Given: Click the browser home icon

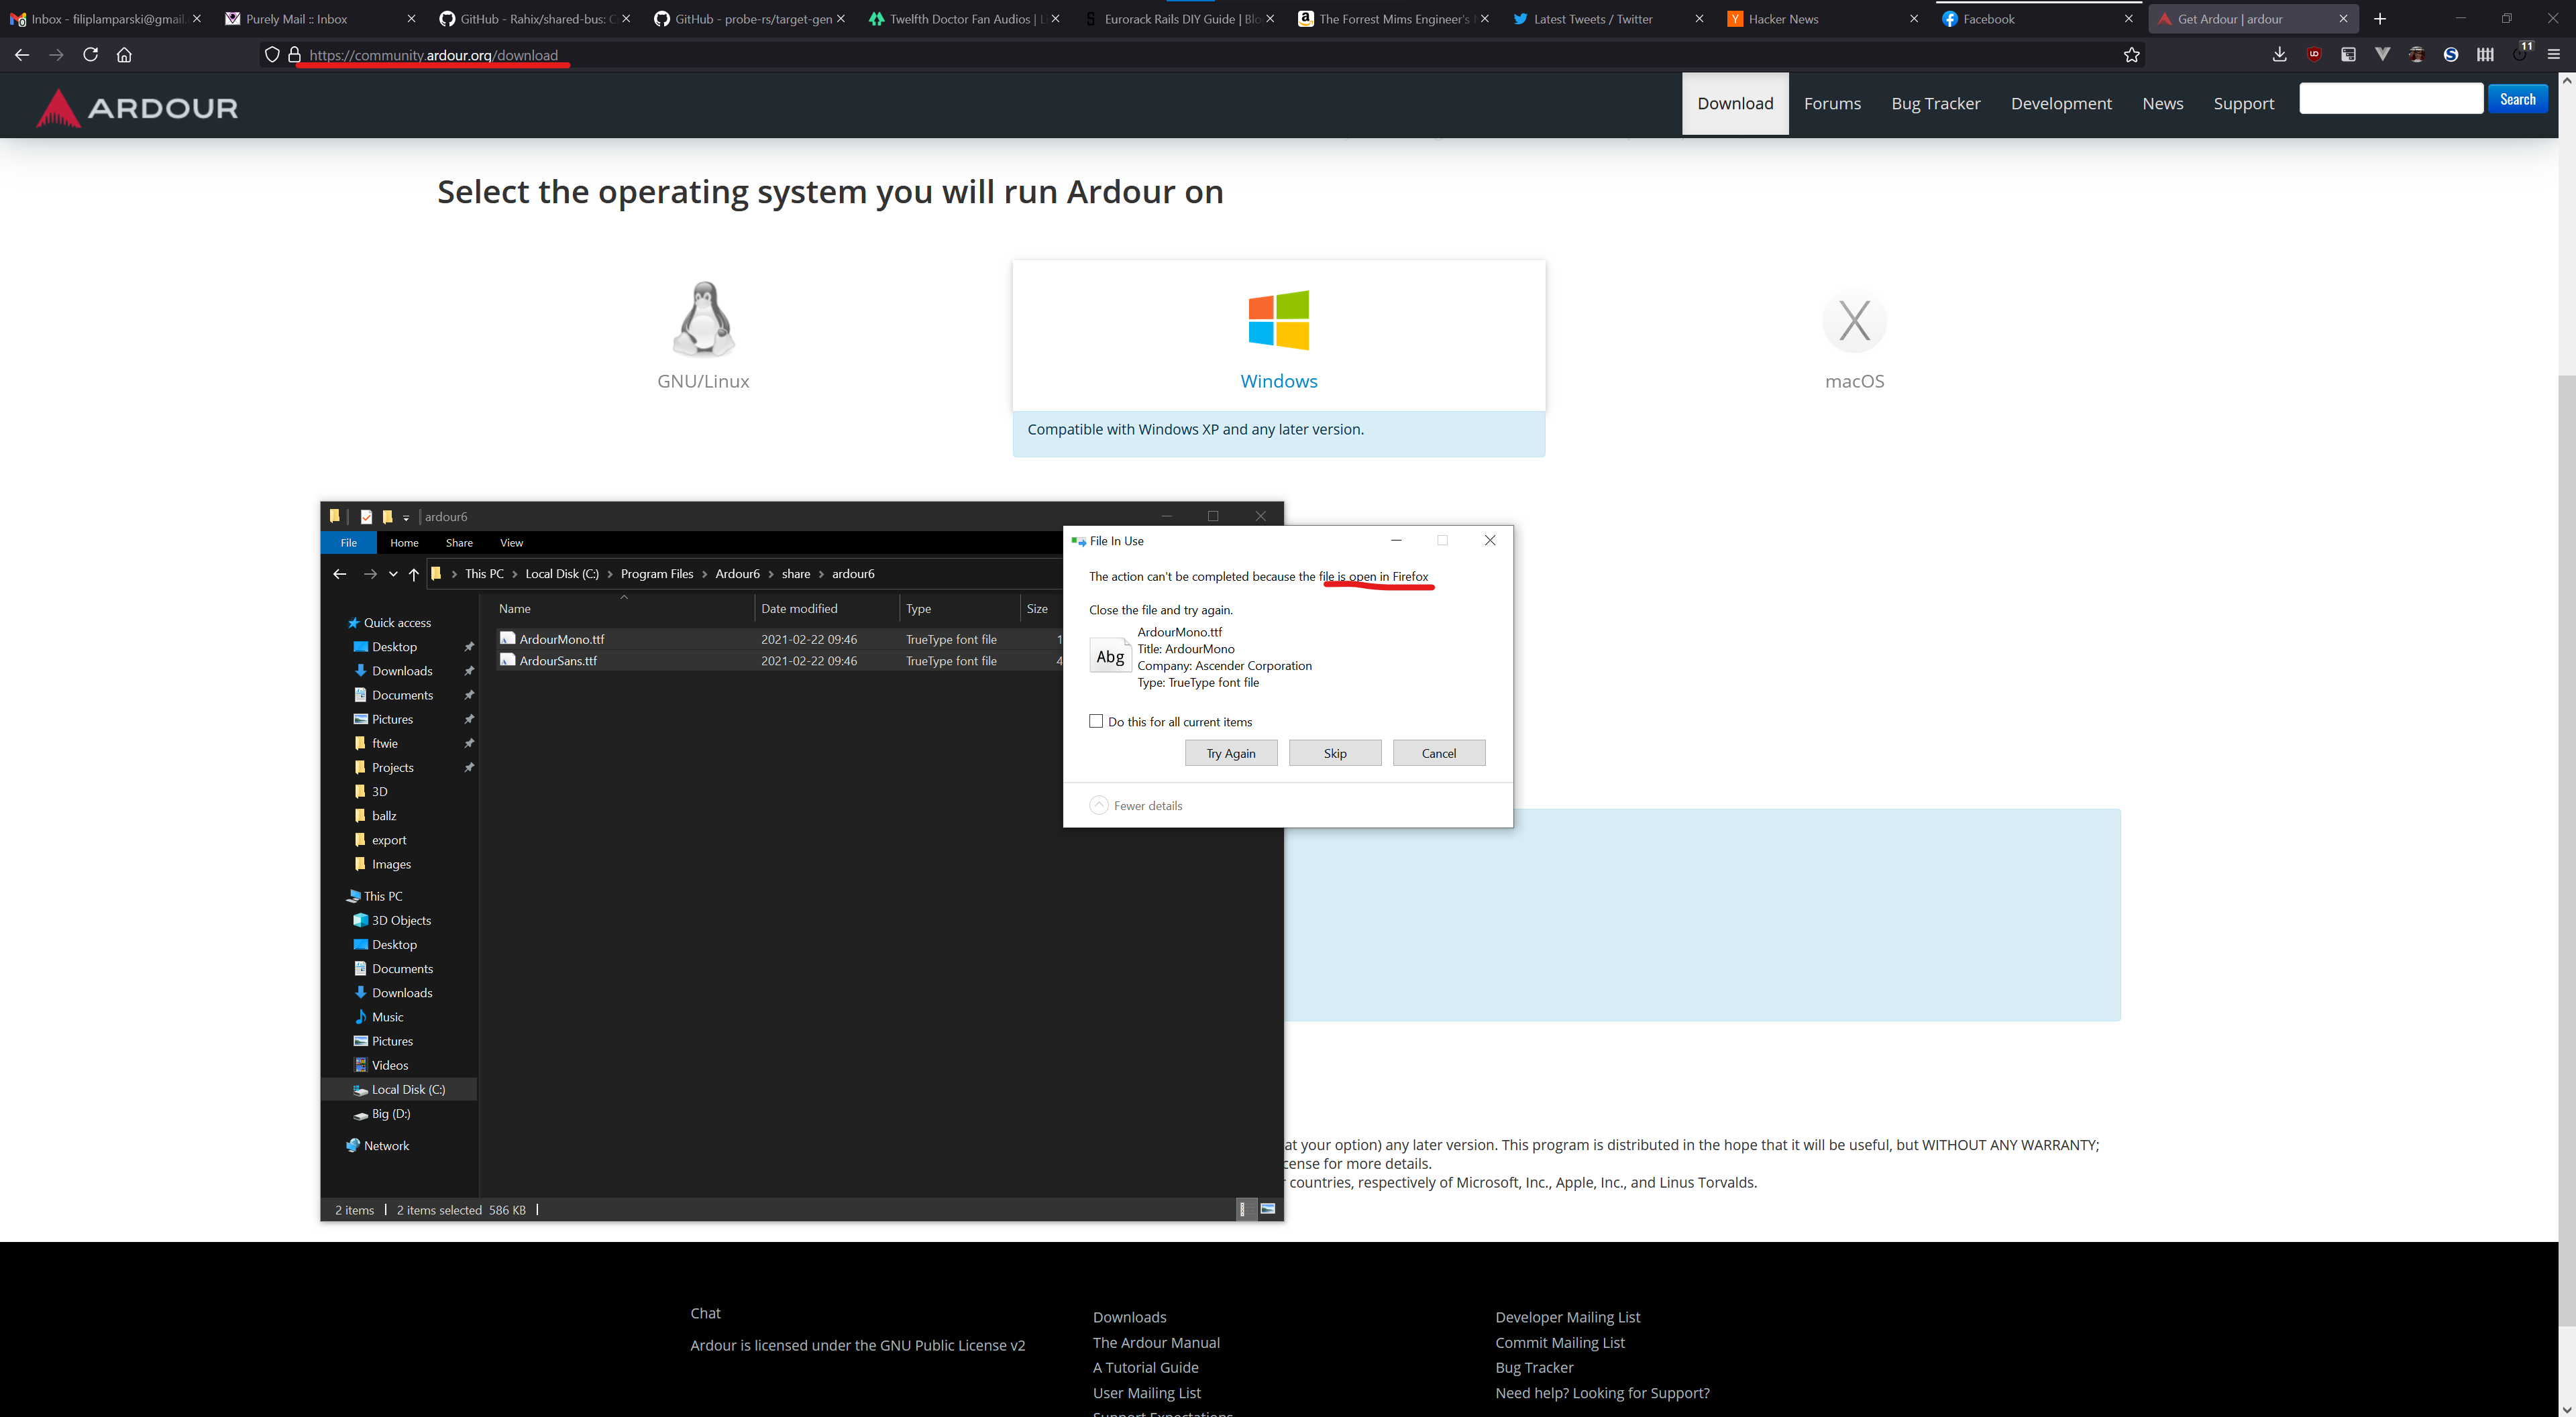Looking at the screenshot, I should point(124,55).
